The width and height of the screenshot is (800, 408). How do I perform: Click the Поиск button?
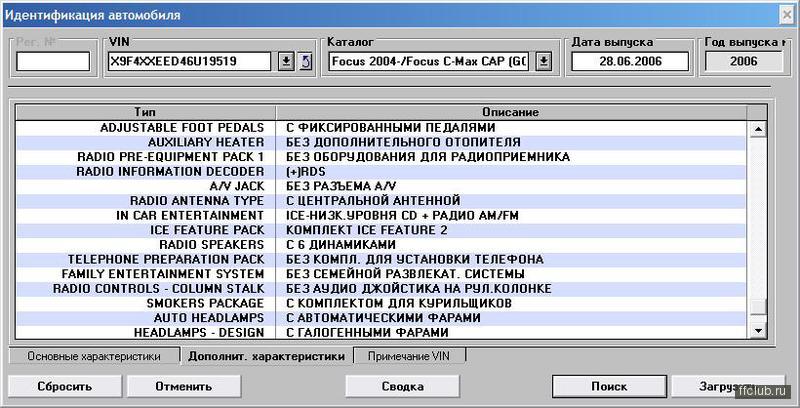click(609, 387)
